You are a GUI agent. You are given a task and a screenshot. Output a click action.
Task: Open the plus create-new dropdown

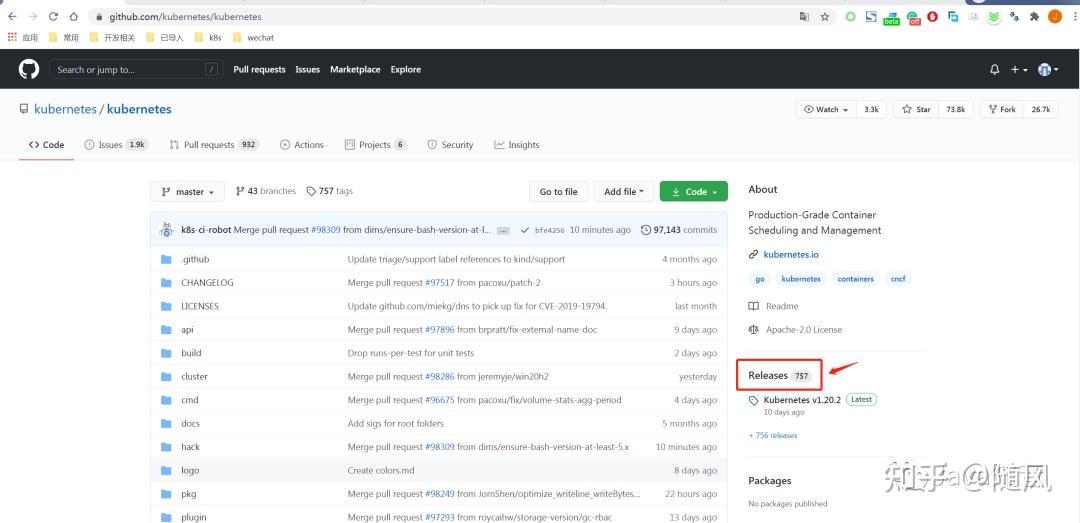[x=1019, y=70]
